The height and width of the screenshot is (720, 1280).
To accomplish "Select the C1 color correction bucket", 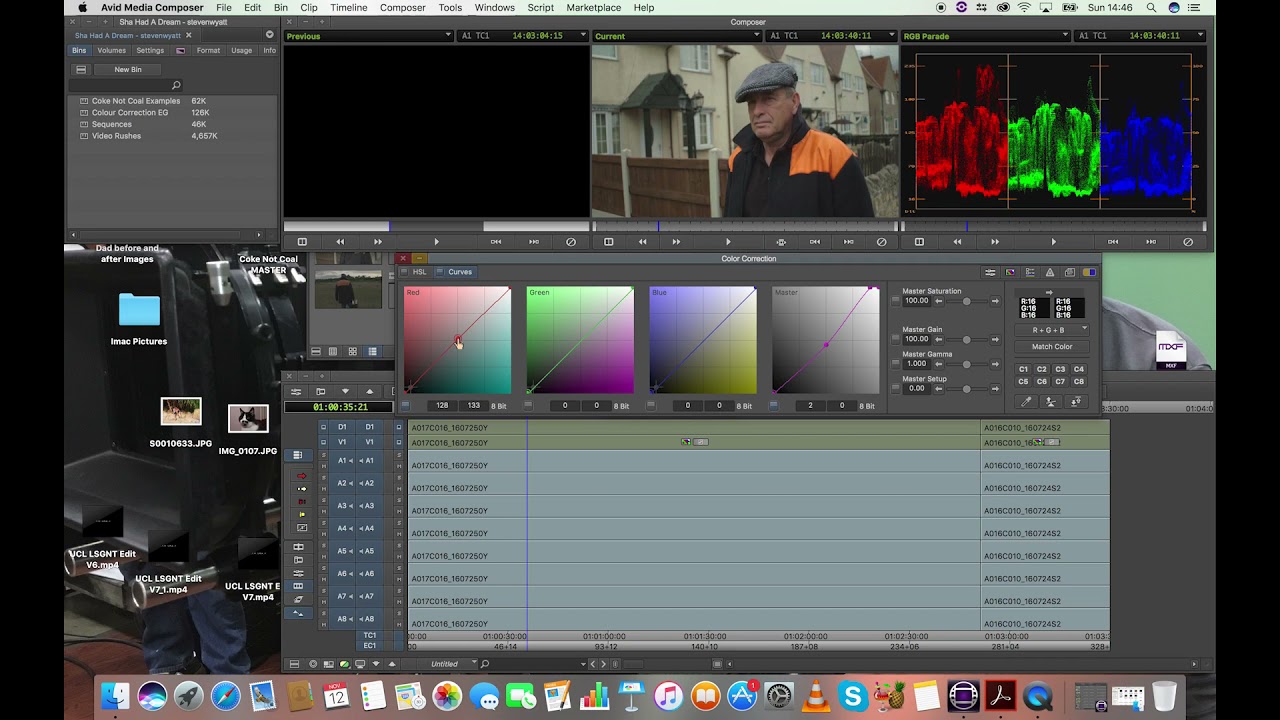I will click(1023, 369).
